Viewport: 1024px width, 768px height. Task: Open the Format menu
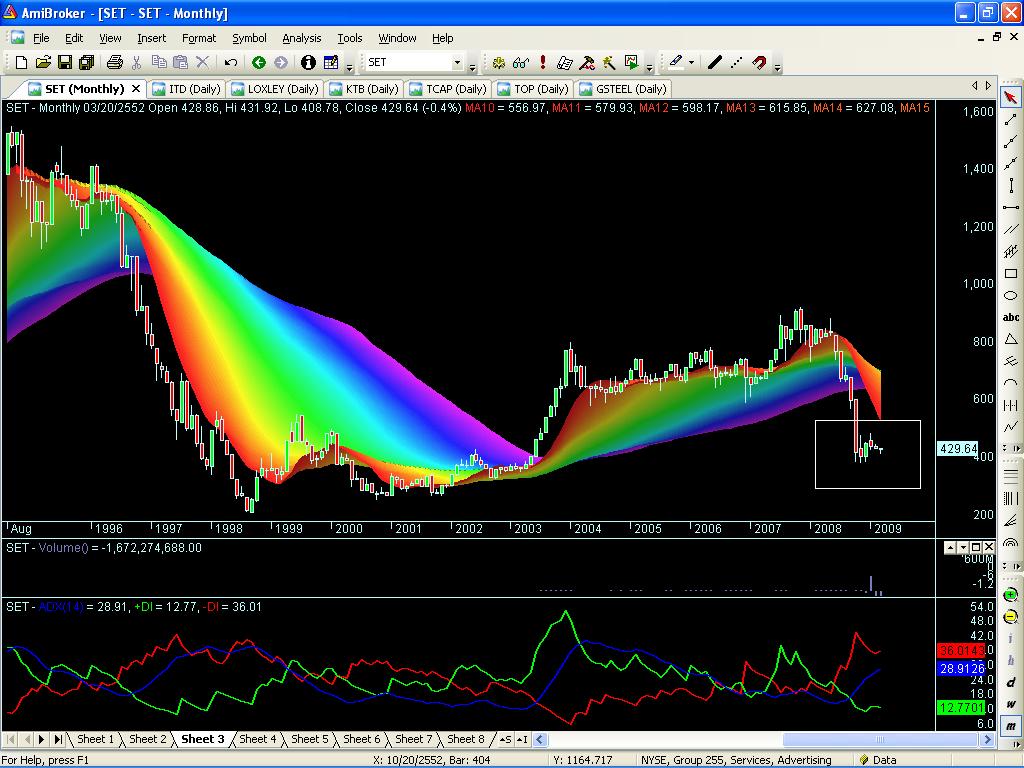point(199,38)
